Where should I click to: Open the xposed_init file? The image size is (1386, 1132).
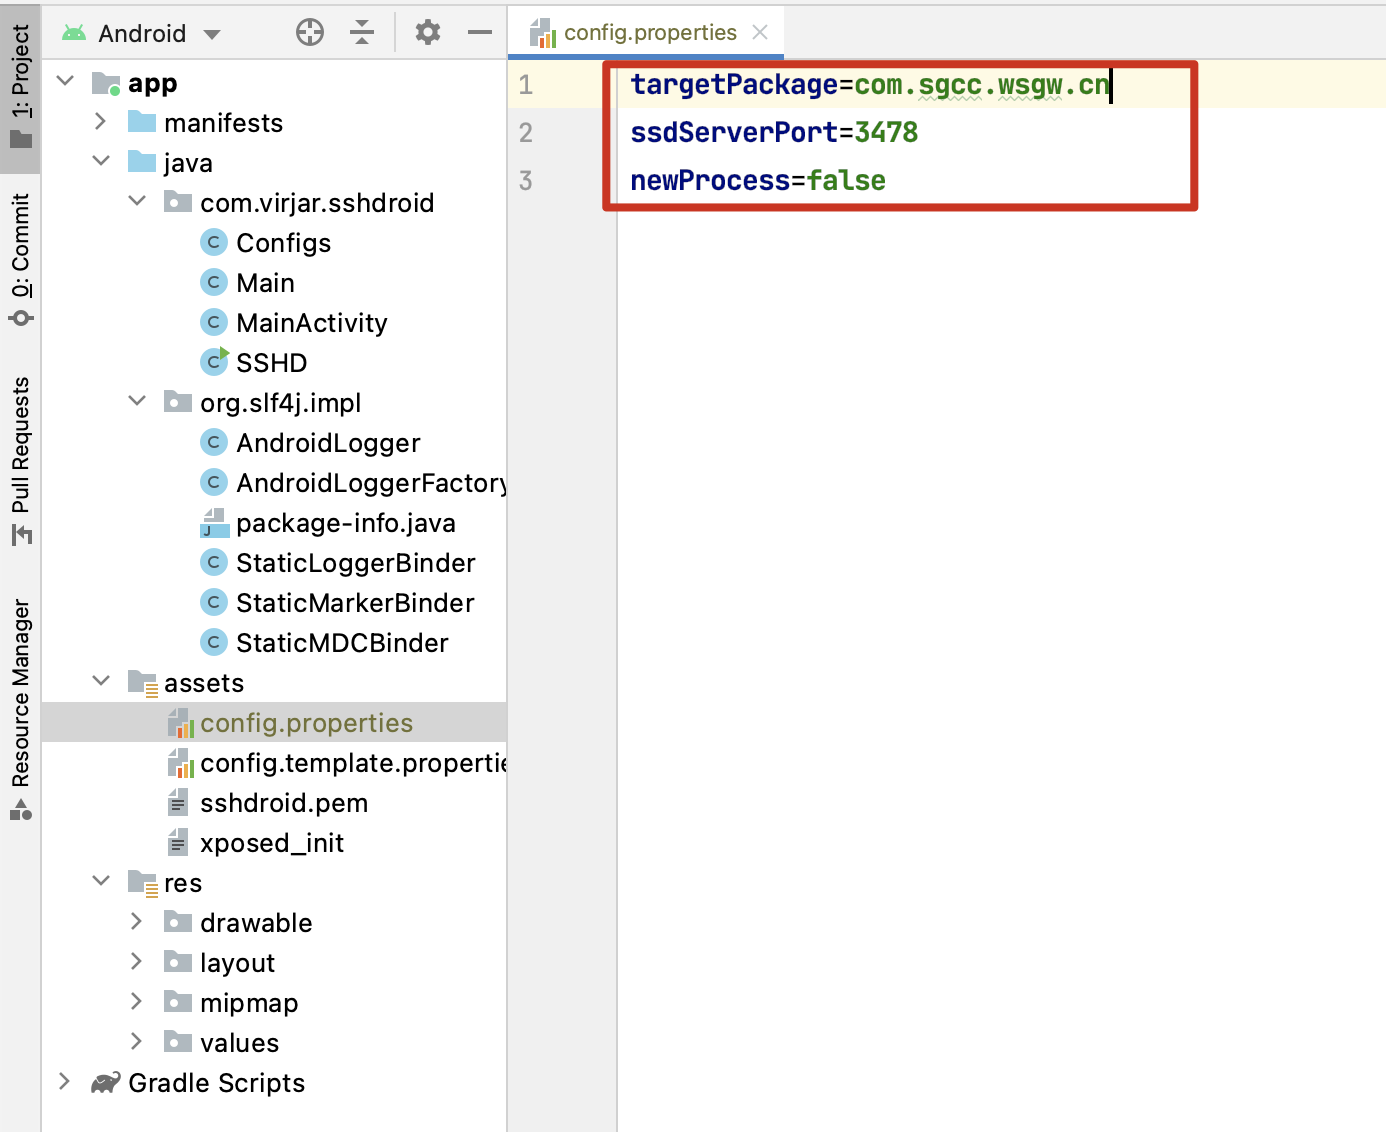[271, 843]
